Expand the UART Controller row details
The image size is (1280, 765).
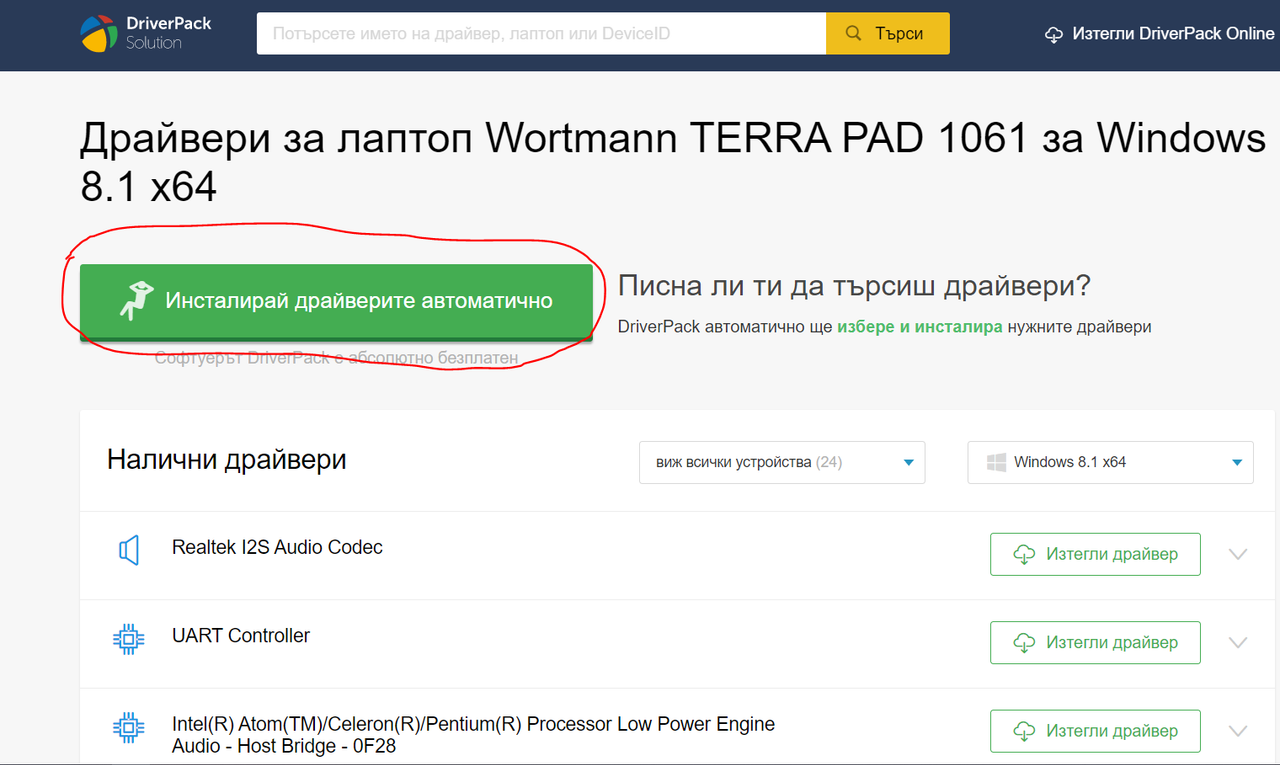1238,643
